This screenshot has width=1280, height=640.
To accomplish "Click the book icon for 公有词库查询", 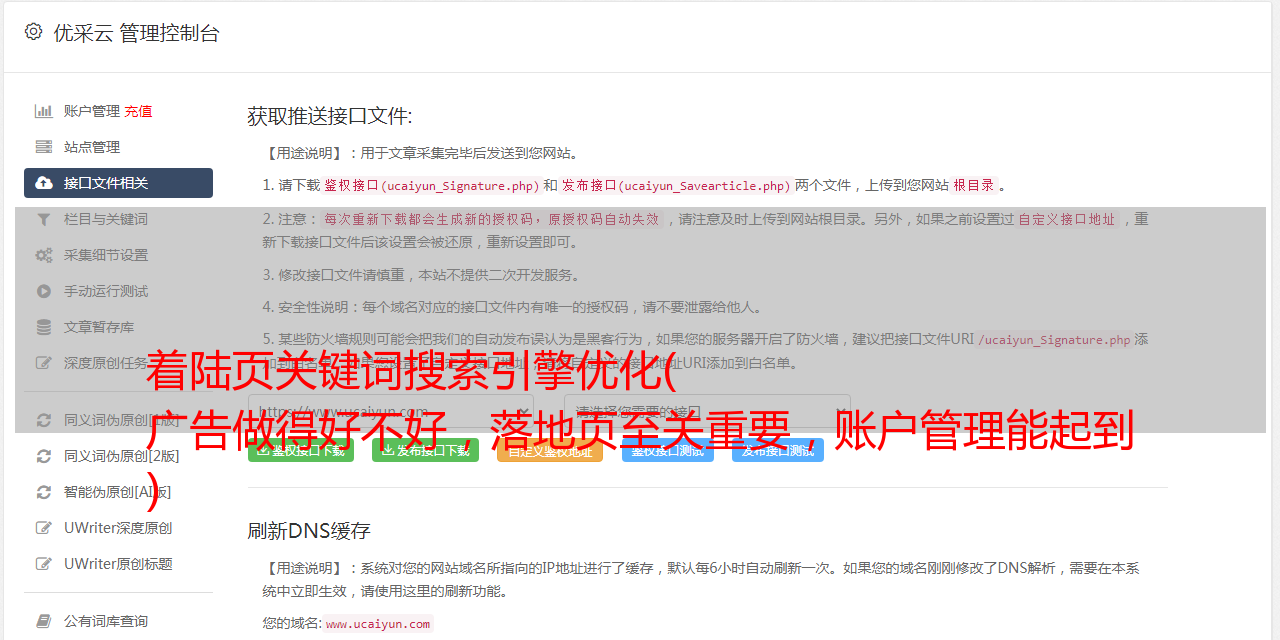I will point(44,621).
